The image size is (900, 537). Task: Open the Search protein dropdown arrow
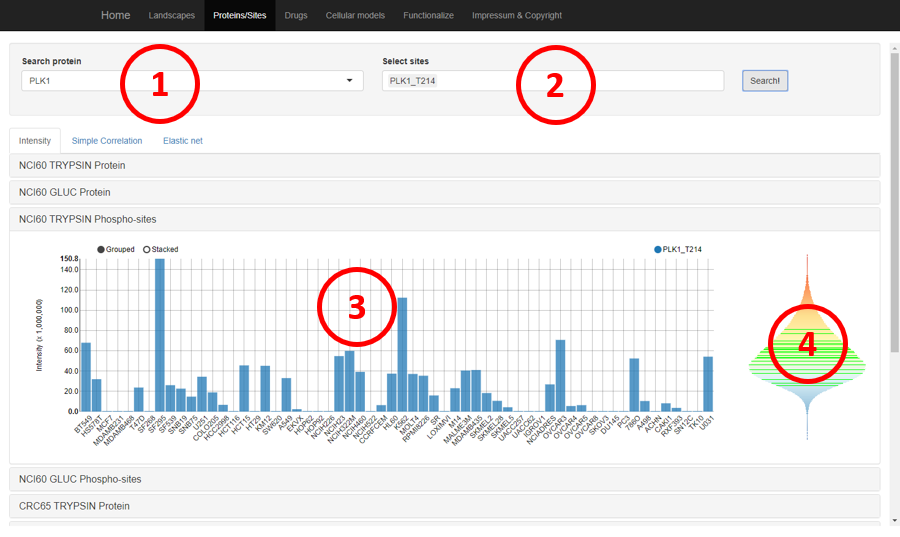[x=350, y=81]
